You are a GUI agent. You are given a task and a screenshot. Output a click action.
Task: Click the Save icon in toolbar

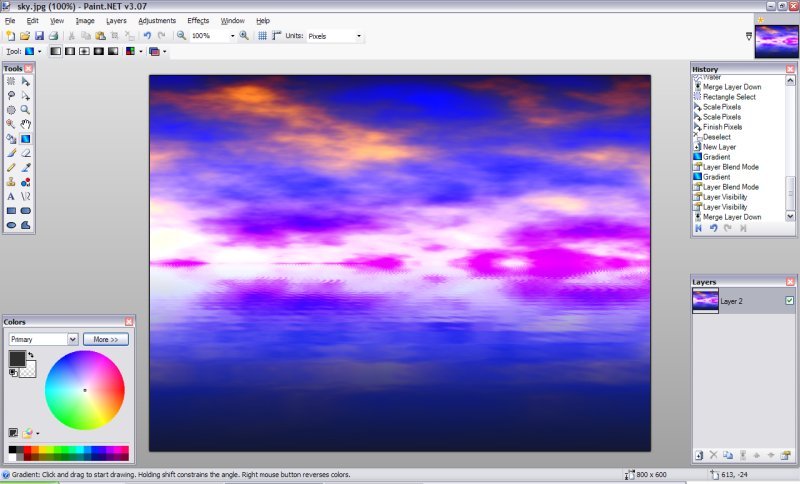click(x=39, y=35)
